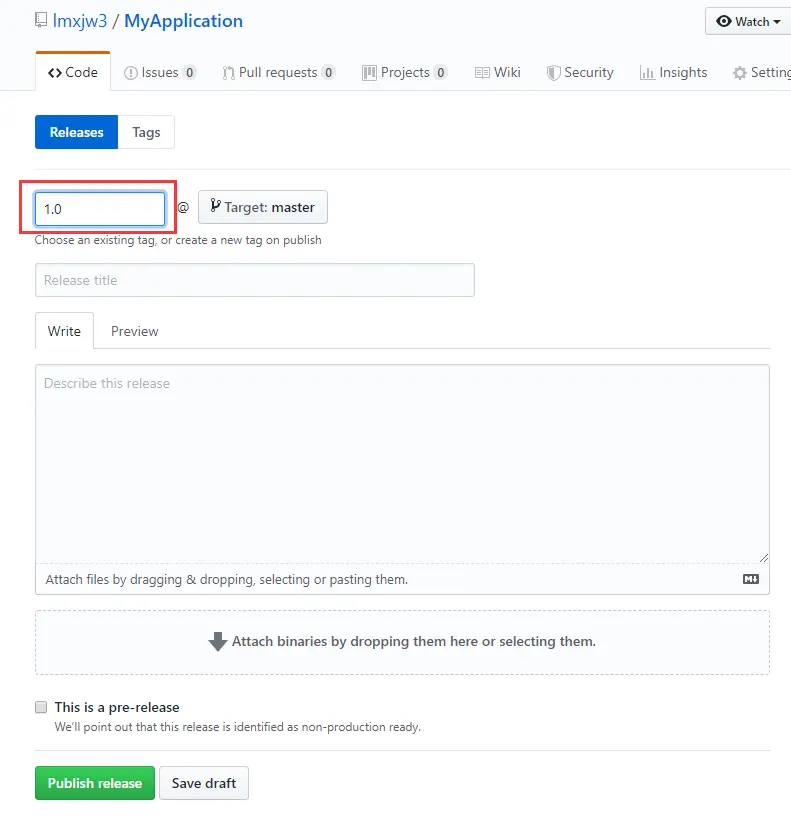Click the Pull requests counter badge
This screenshot has width=791, height=820.
click(328, 72)
